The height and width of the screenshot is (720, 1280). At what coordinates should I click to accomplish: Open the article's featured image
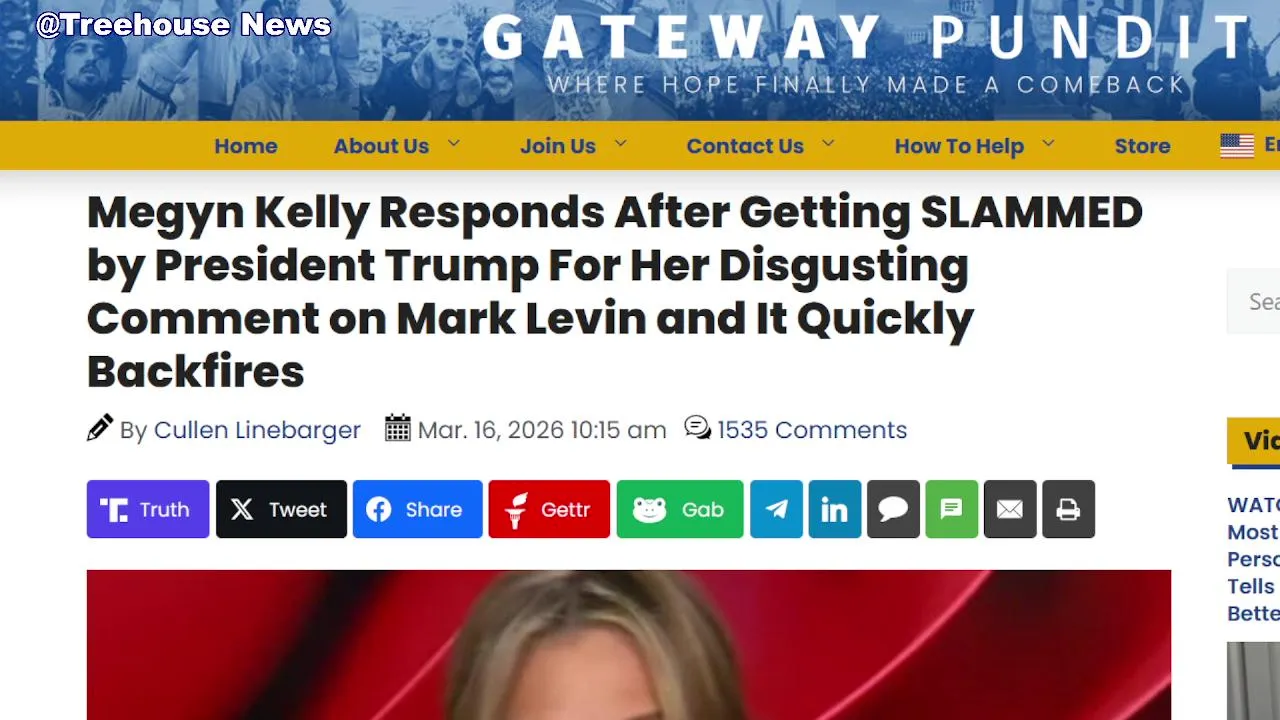[629, 645]
